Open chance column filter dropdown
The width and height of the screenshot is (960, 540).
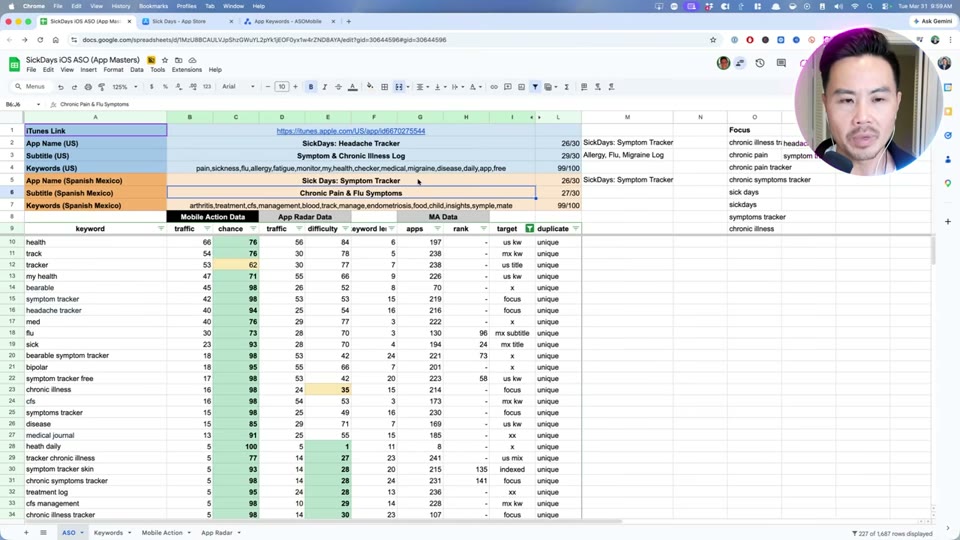(253, 229)
